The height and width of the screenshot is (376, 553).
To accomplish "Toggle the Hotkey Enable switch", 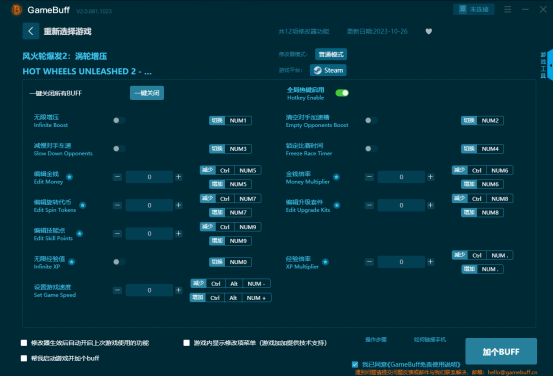I will point(342,93).
